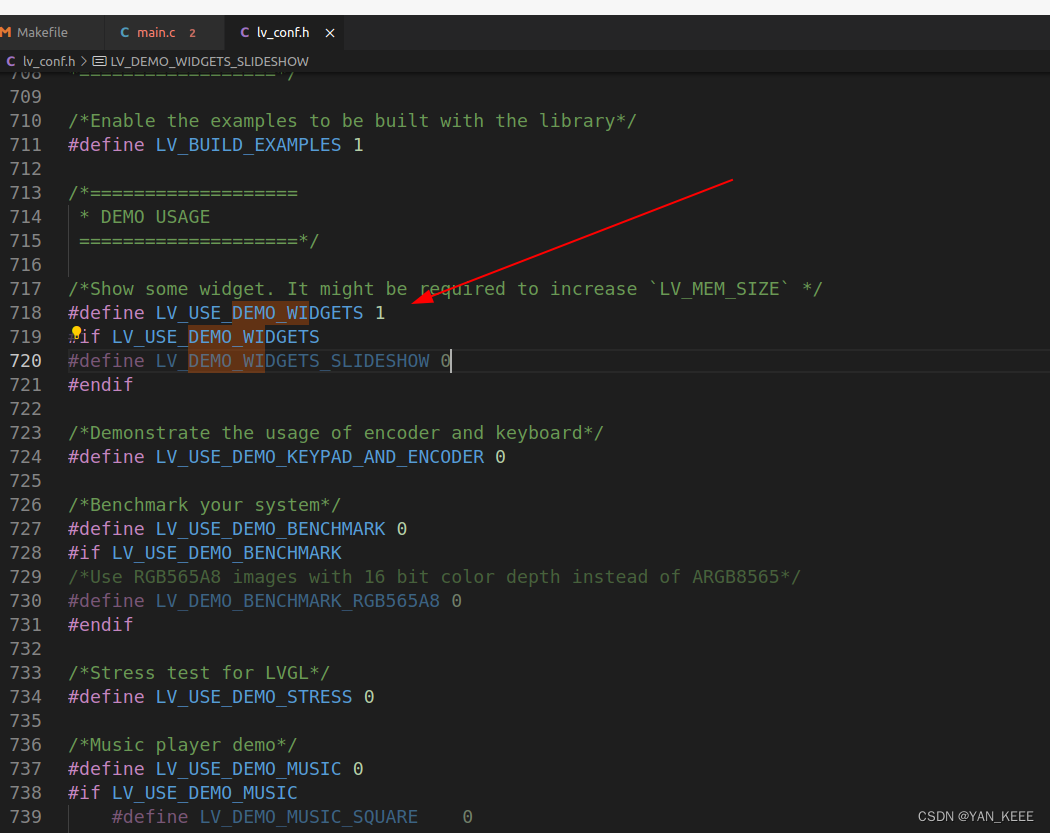Click line number 734 in gutter
1050x833 pixels.
[x=25, y=697]
